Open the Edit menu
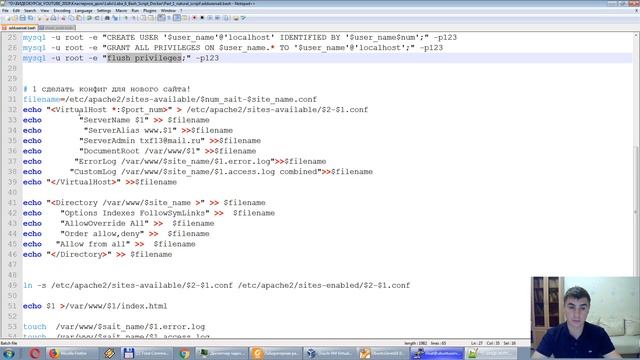The width and height of the screenshot is (640, 360). 16,11
